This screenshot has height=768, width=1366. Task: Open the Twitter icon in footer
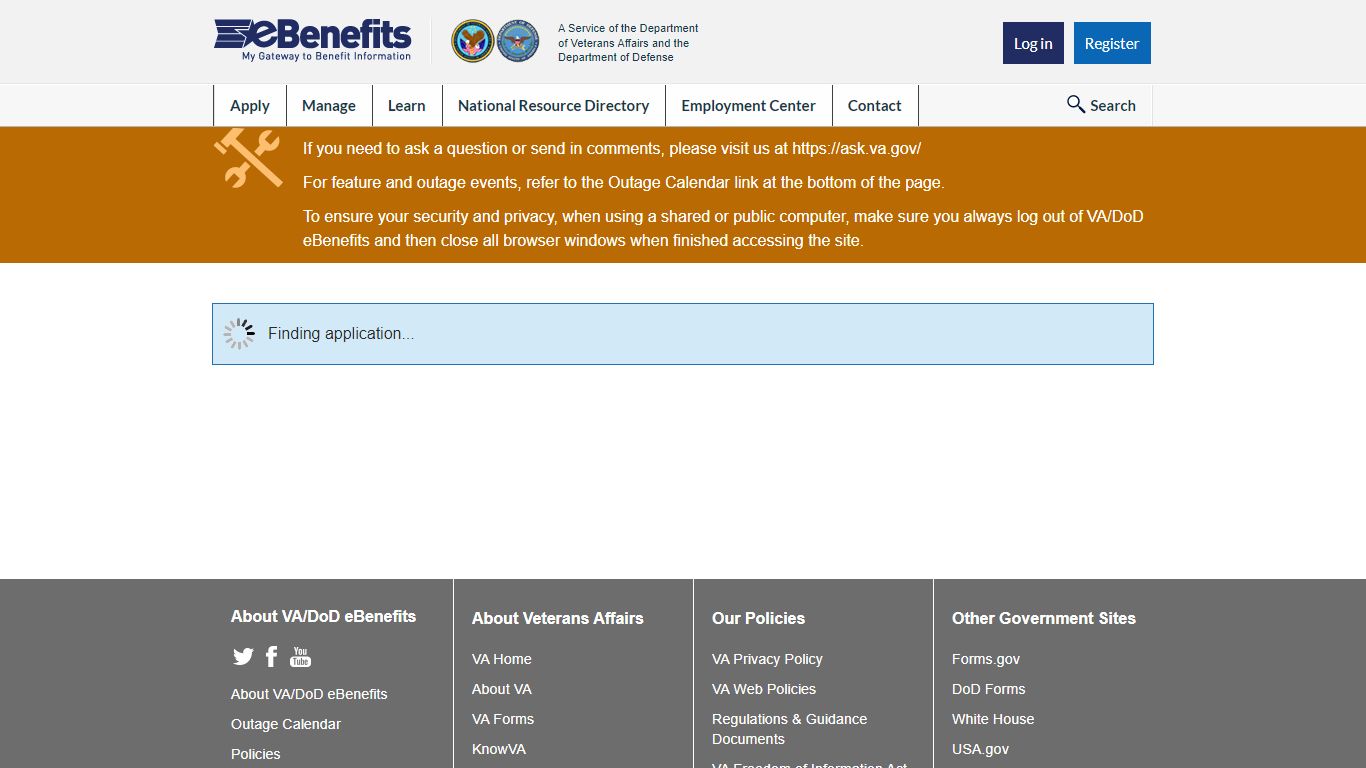[x=243, y=656]
